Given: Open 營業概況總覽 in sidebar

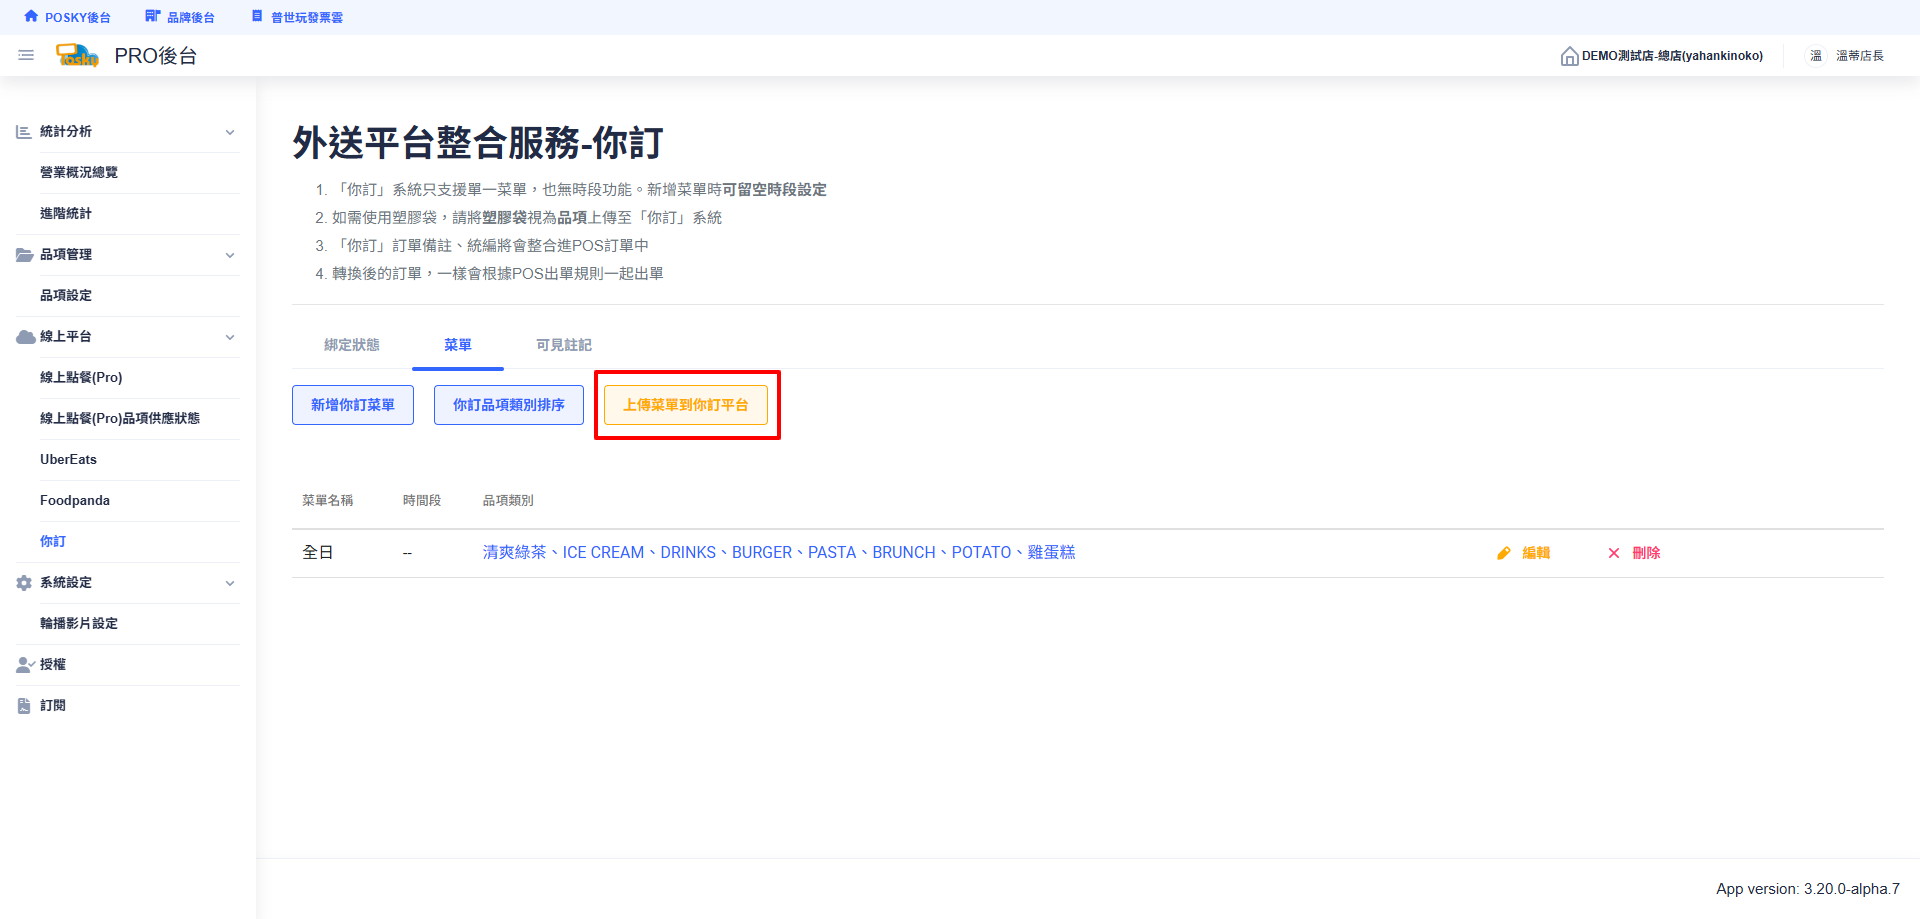Looking at the screenshot, I should tap(79, 172).
